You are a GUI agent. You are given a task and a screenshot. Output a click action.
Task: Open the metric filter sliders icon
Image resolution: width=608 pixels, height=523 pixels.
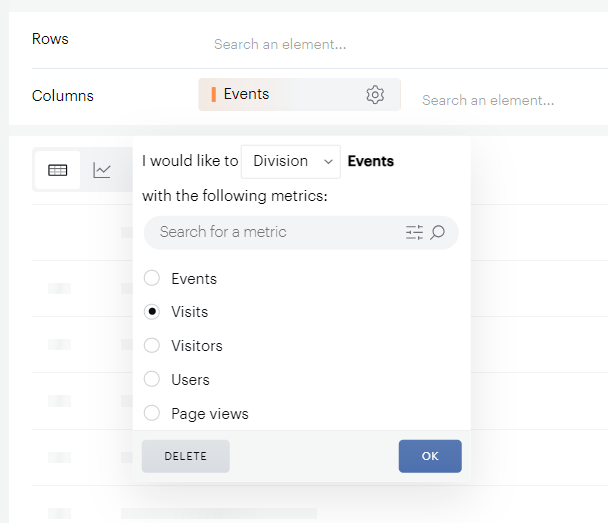[414, 232]
